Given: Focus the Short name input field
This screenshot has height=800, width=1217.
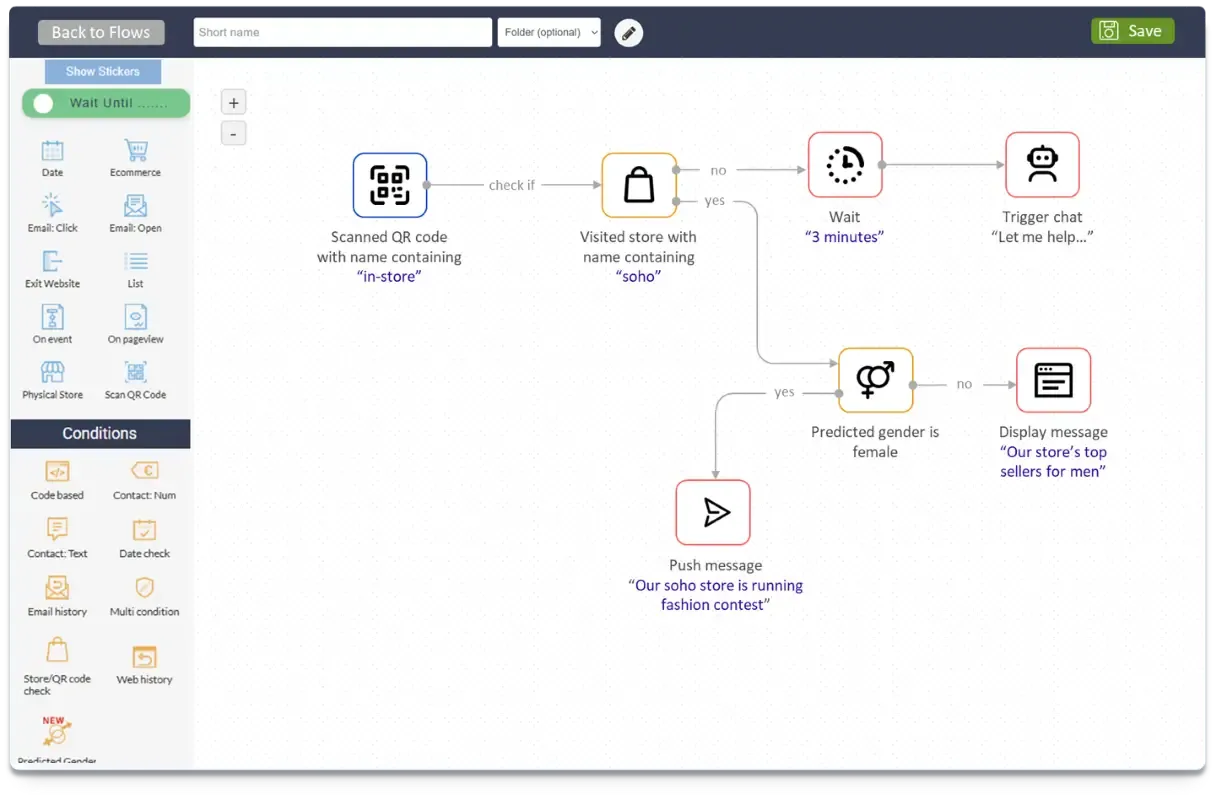Looking at the screenshot, I should [x=343, y=32].
